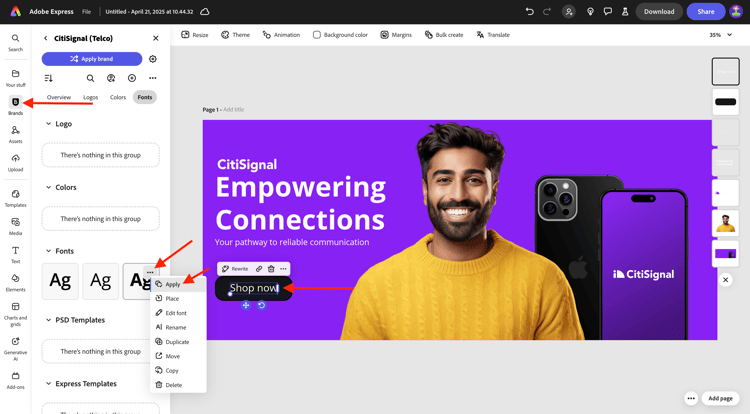Open the Search panel in sidebar
The height and width of the screenshot is (414, 750).
tap(15, 42)
